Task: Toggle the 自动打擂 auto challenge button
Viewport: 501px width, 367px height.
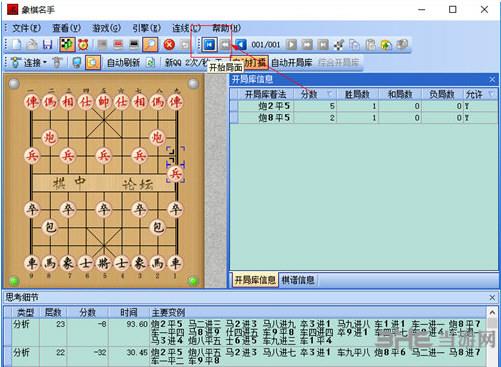Action: tap(250, 62)
